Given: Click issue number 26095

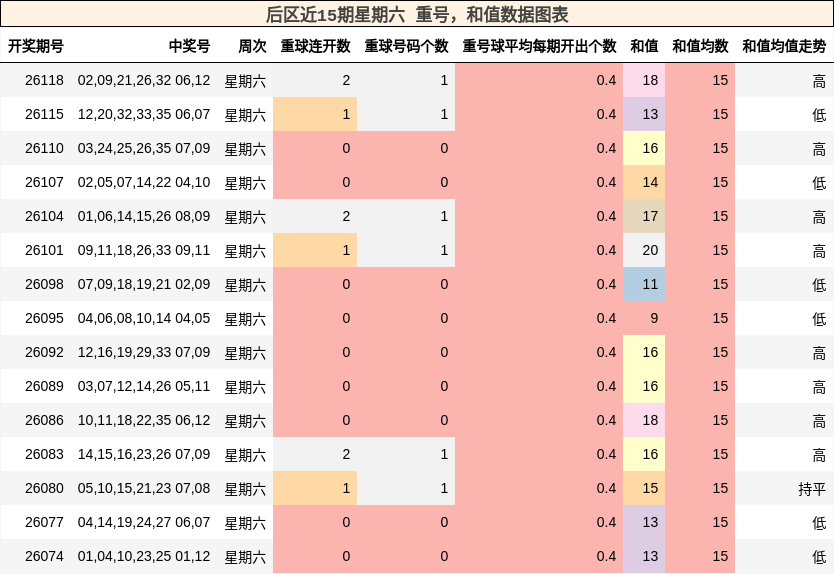Looking at the screenshot, I should click(x=44, y=319).
